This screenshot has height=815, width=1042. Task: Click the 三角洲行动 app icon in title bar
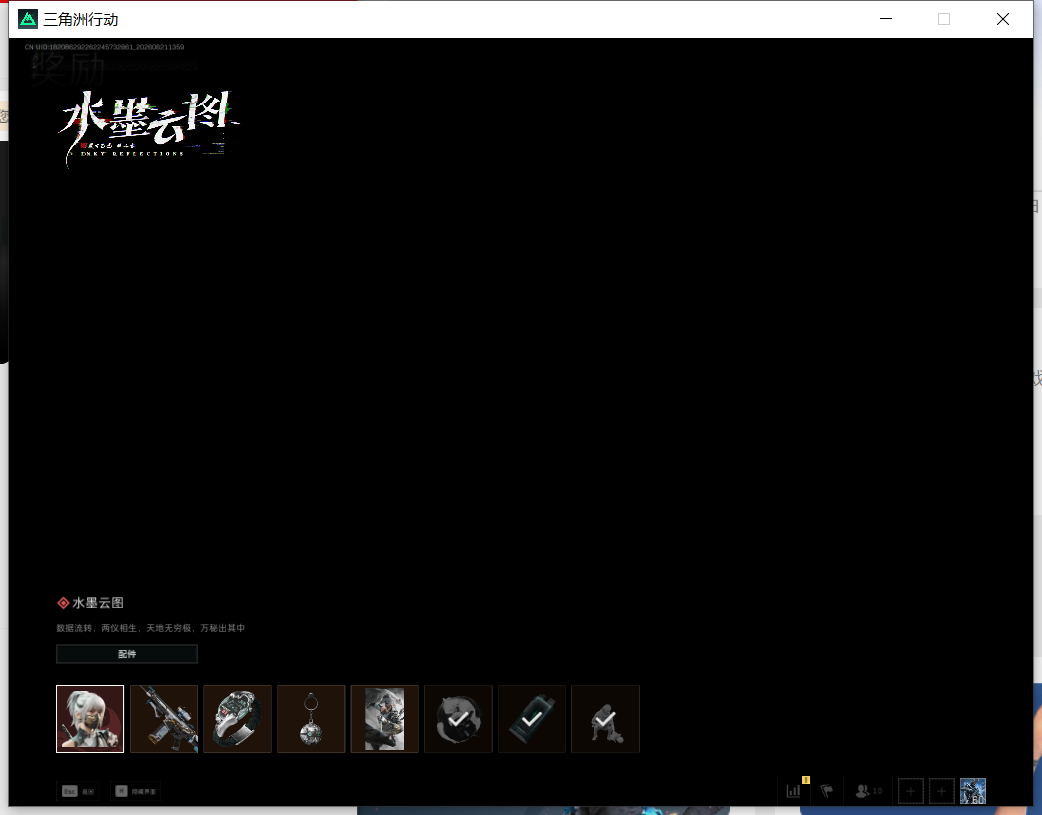[x=28, y=19]
